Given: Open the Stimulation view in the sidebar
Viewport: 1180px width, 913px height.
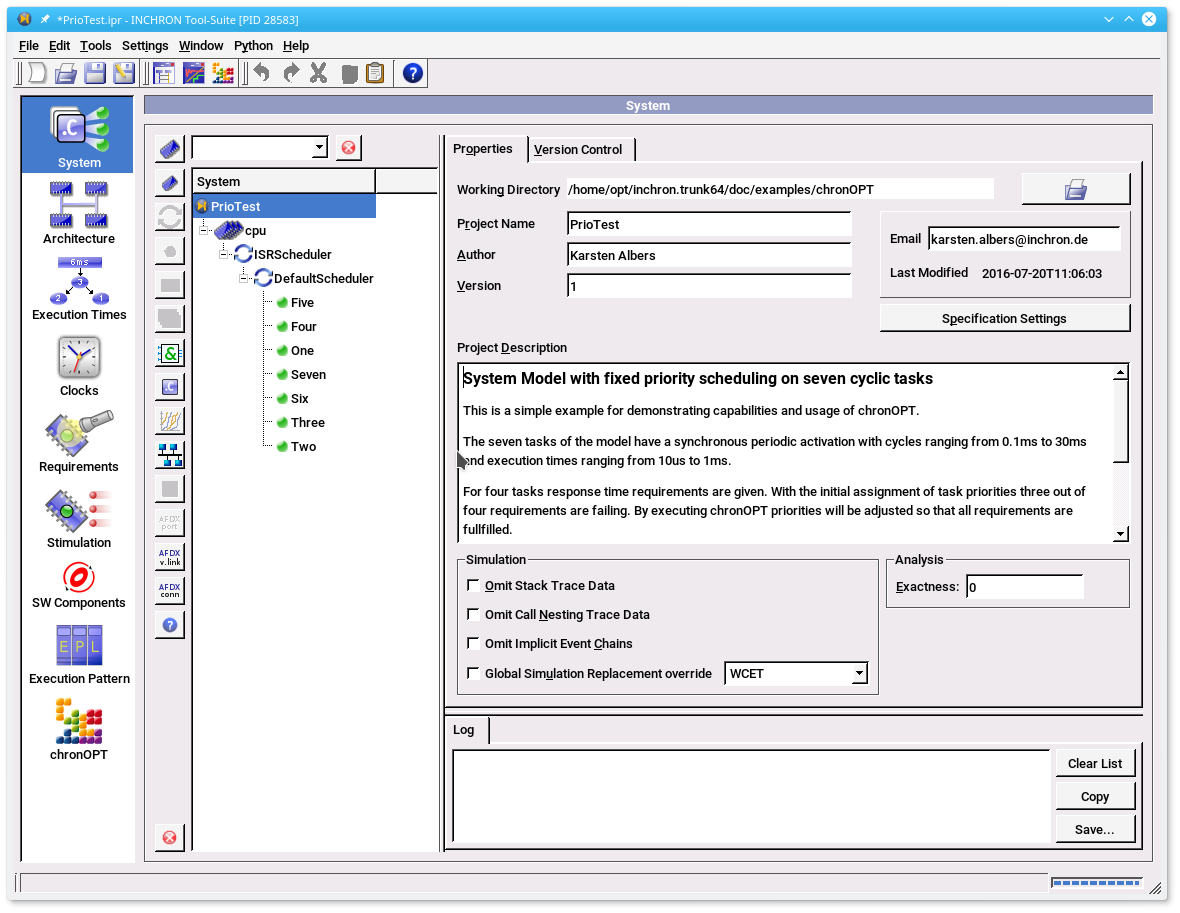Looking at the screenshot, I should coord(78,519).
